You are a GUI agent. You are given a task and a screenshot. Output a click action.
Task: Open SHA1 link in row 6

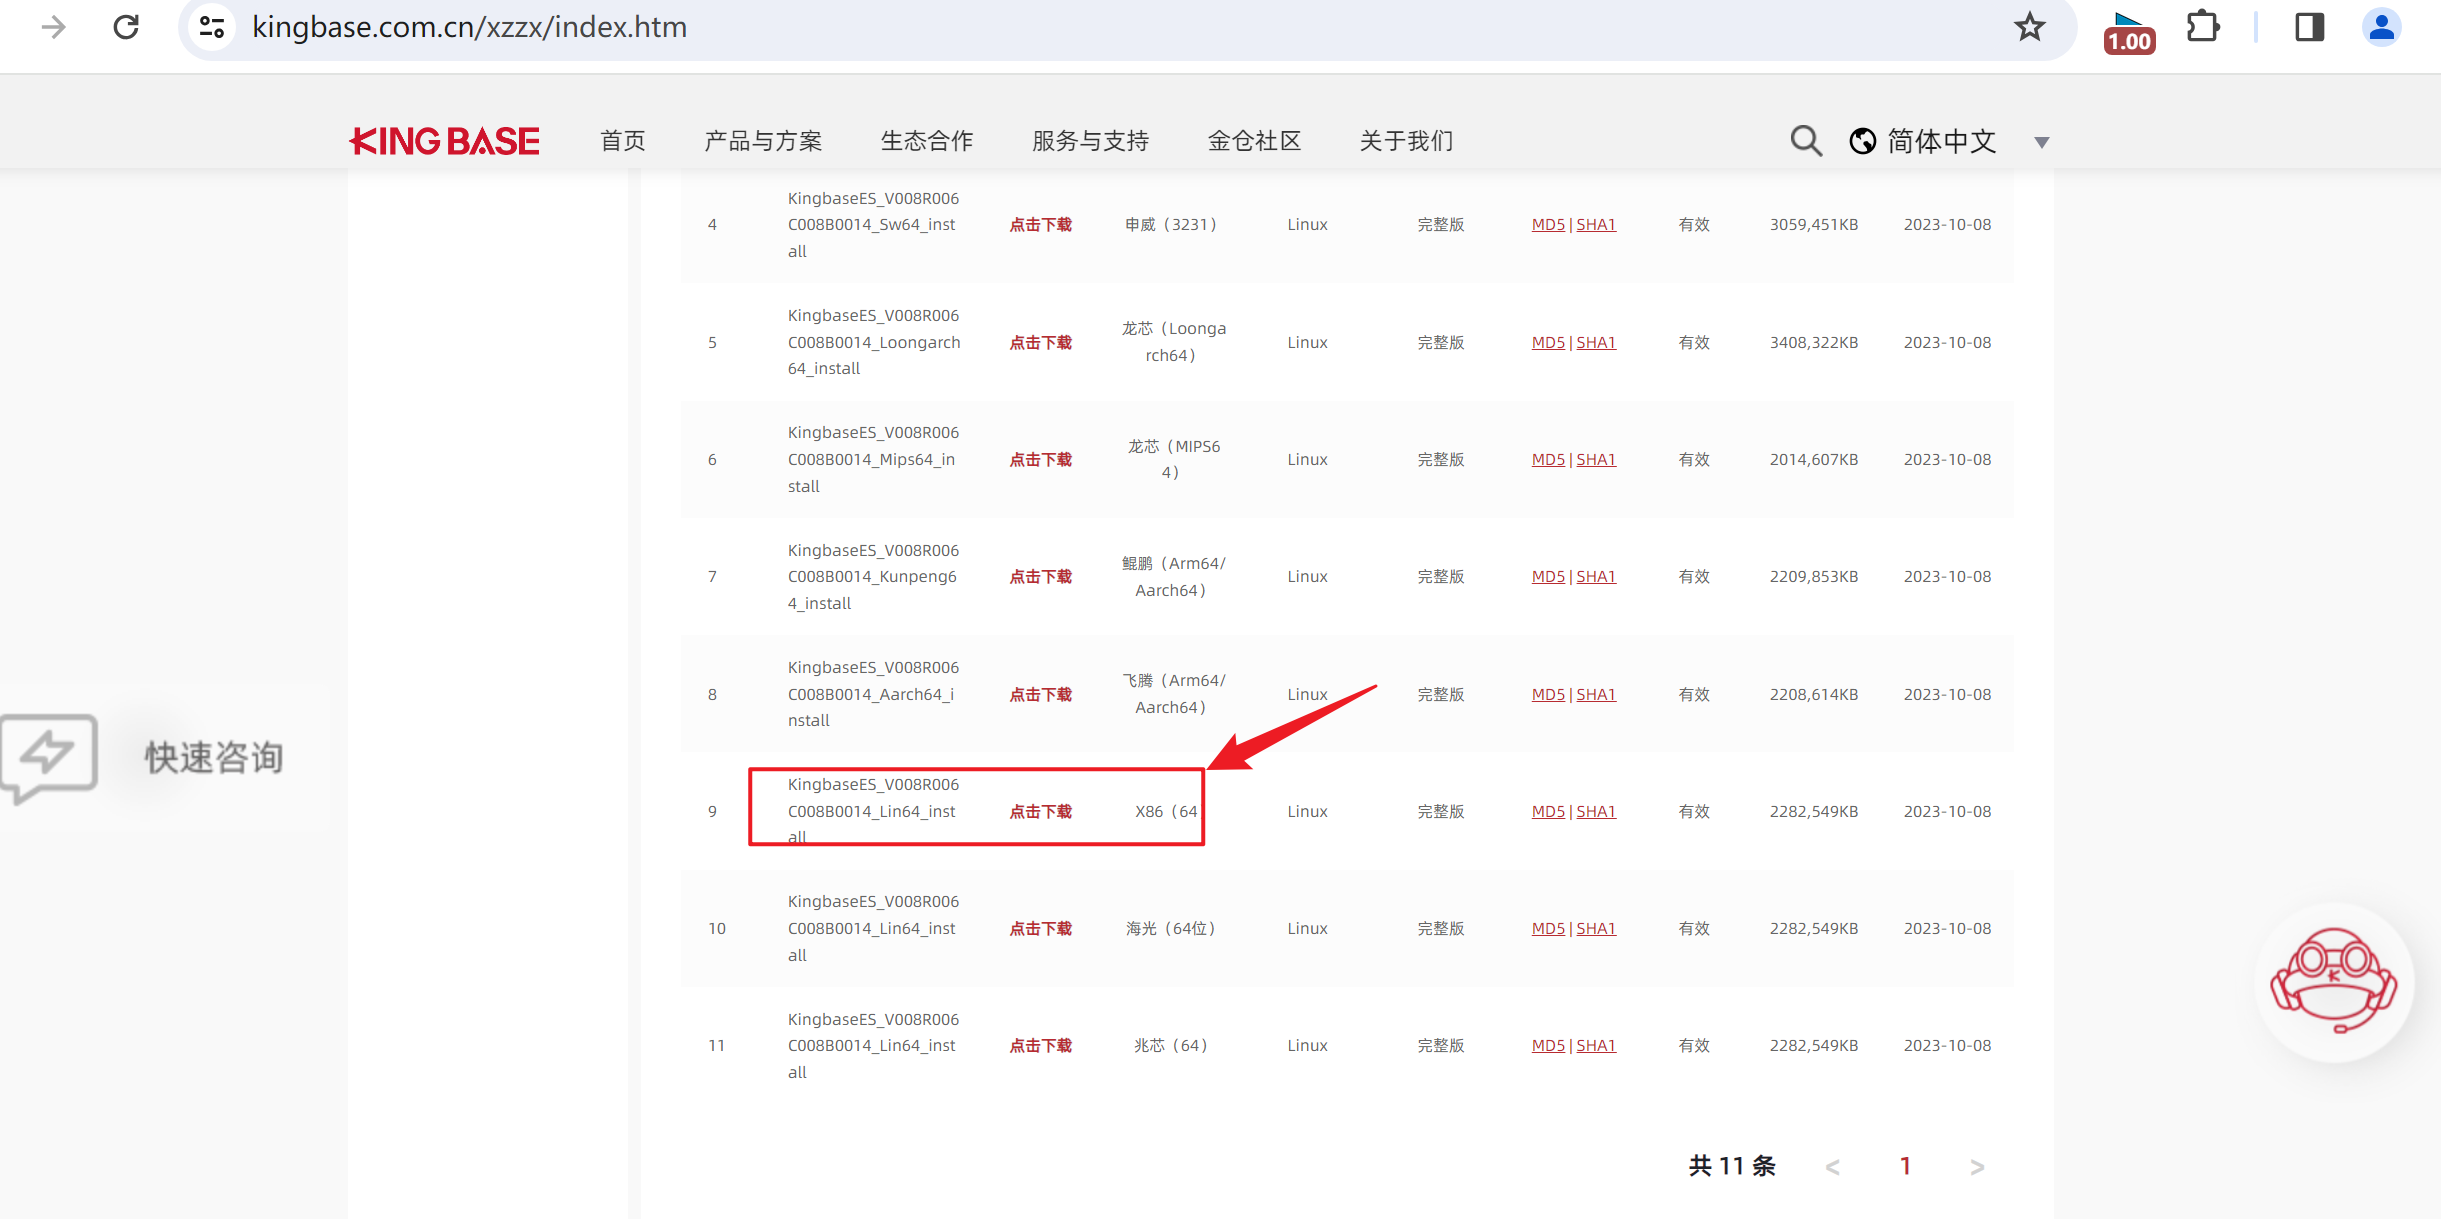click(x=1596, y=459)
